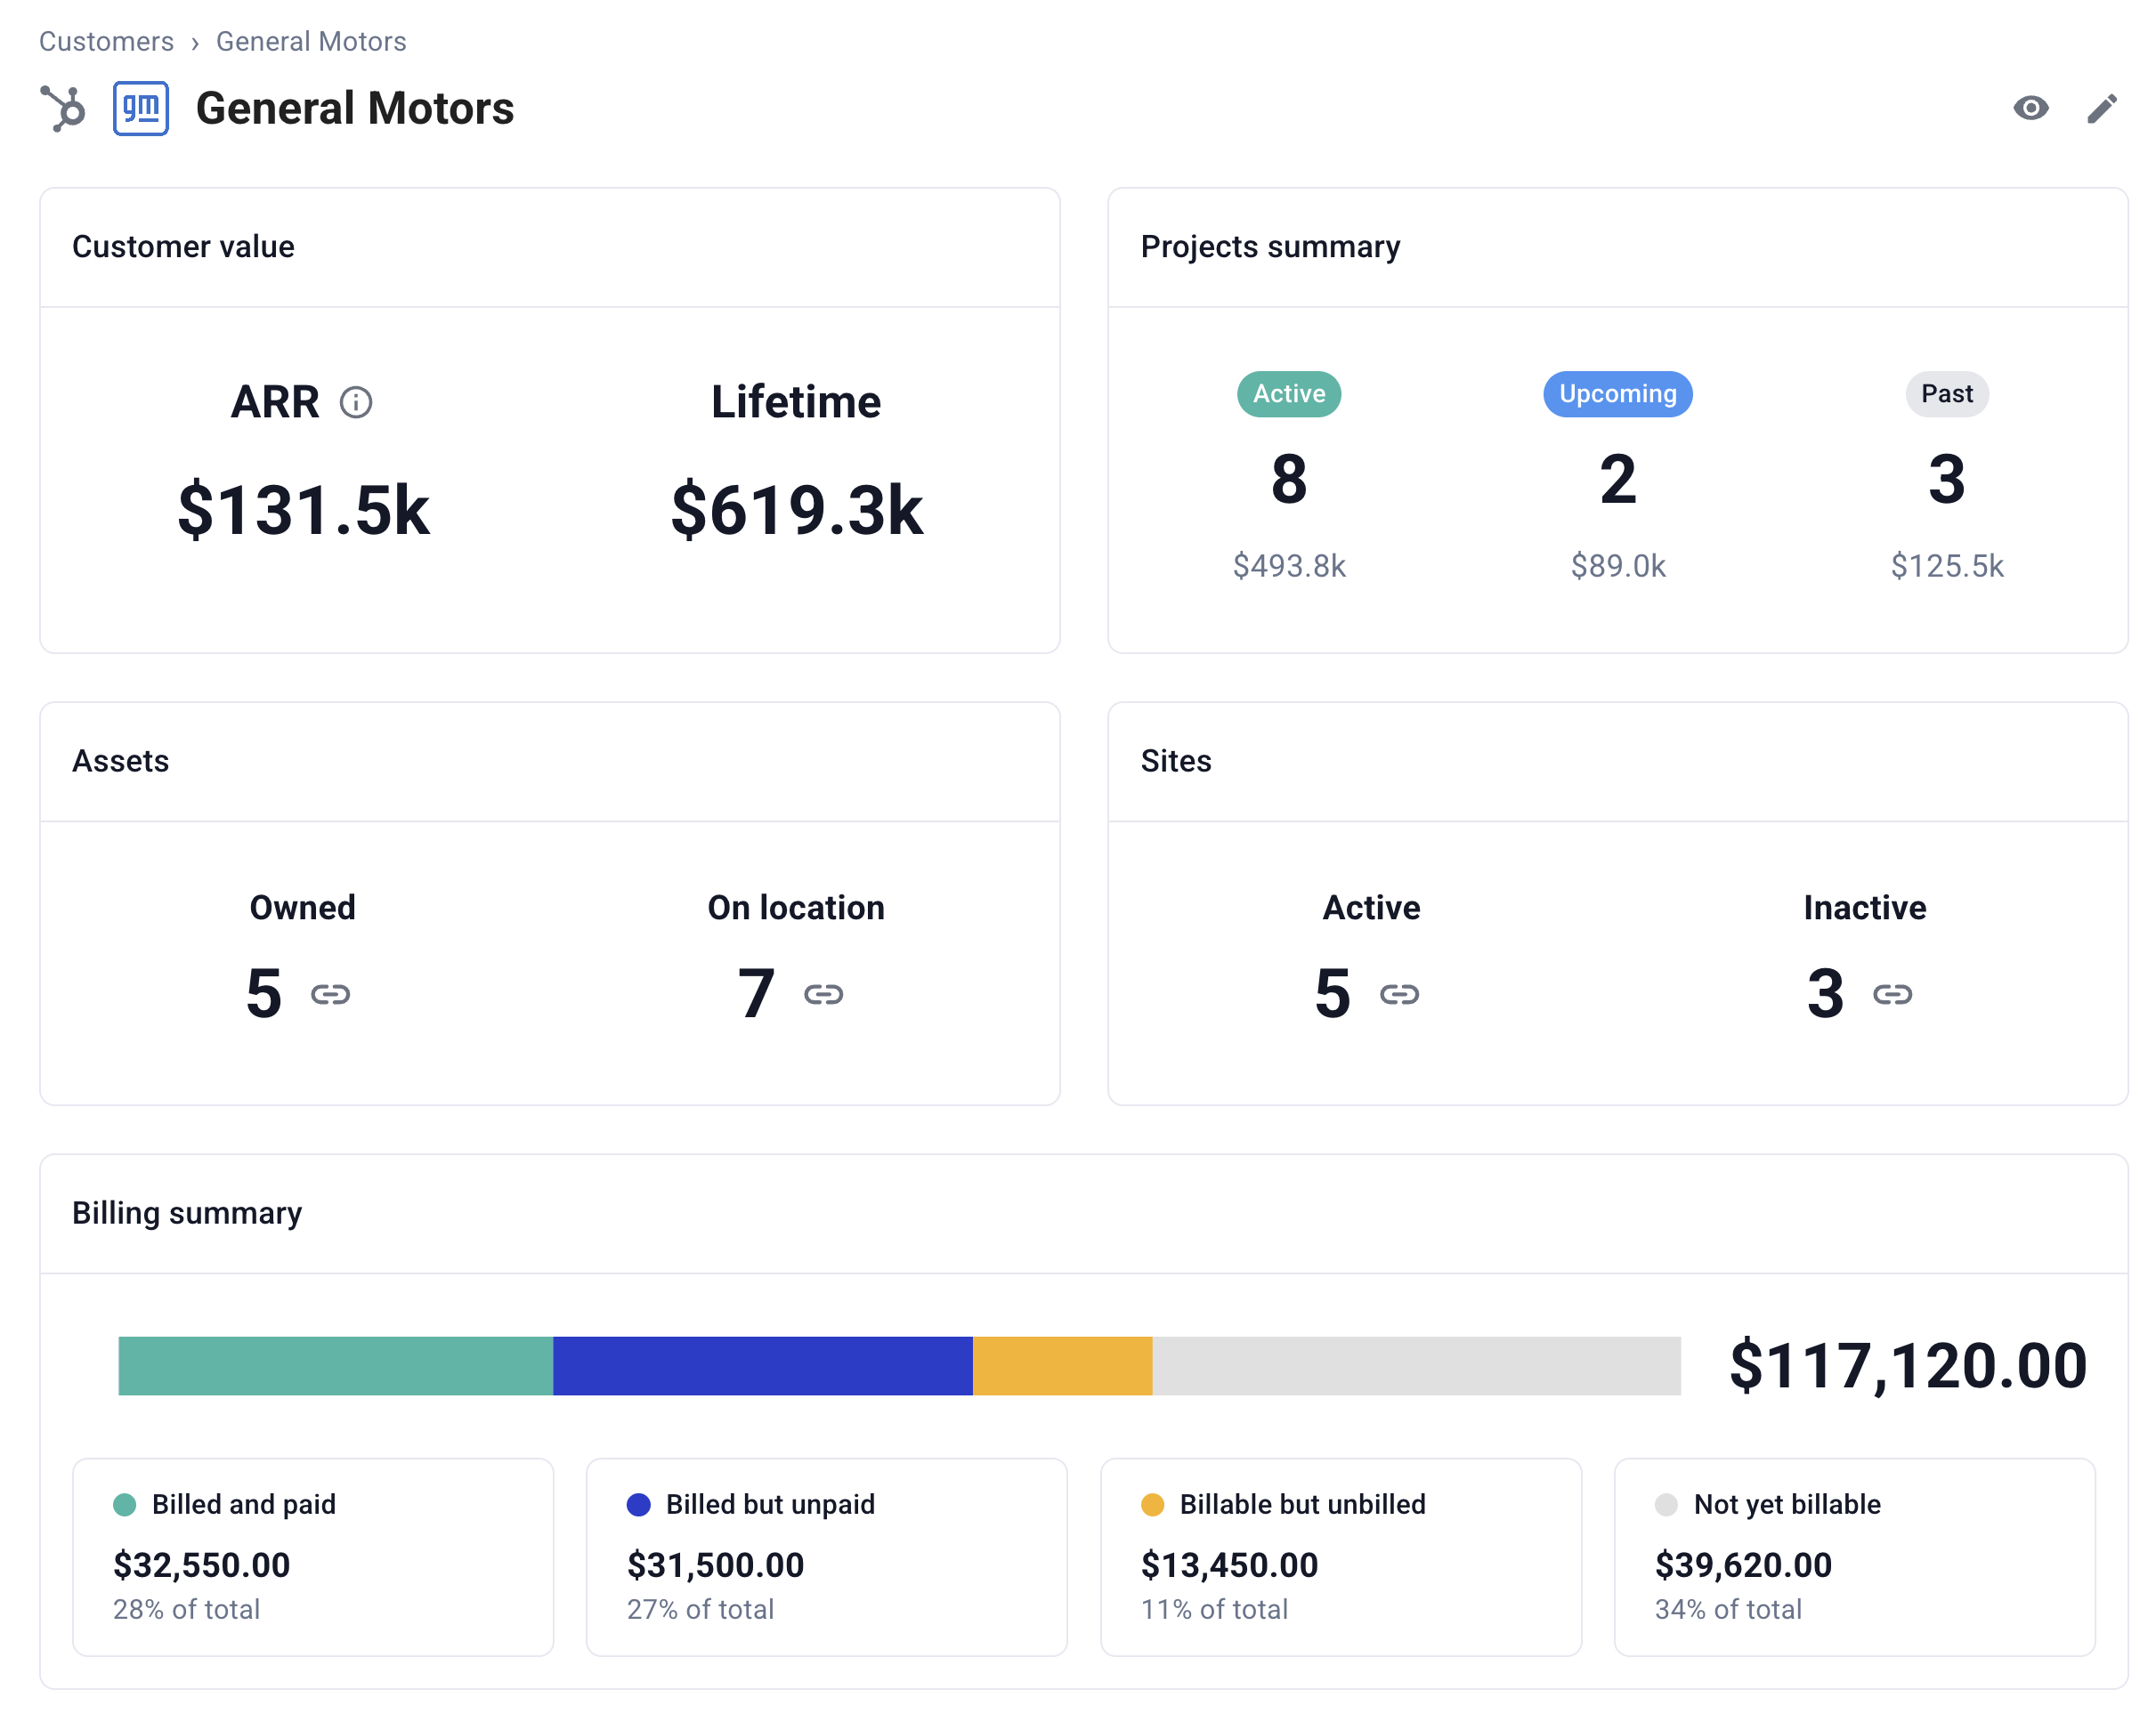Click the past projects count 3
2156x1714 pixels.
pyautogui.click(x=1946, y=479)
